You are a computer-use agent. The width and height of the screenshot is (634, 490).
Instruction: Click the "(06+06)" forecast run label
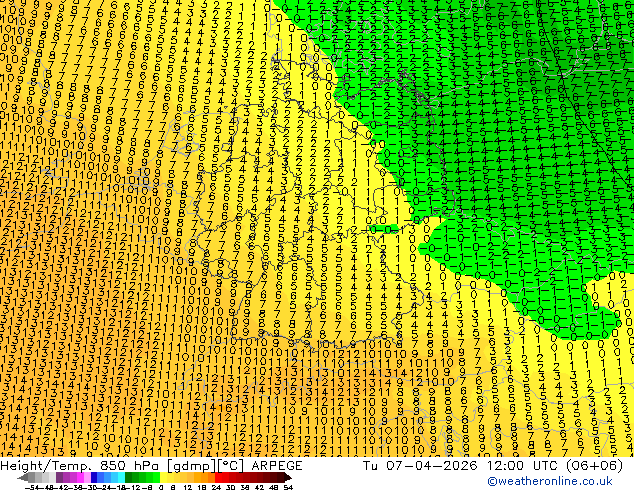pyautogui.click(x=594, y=466)
